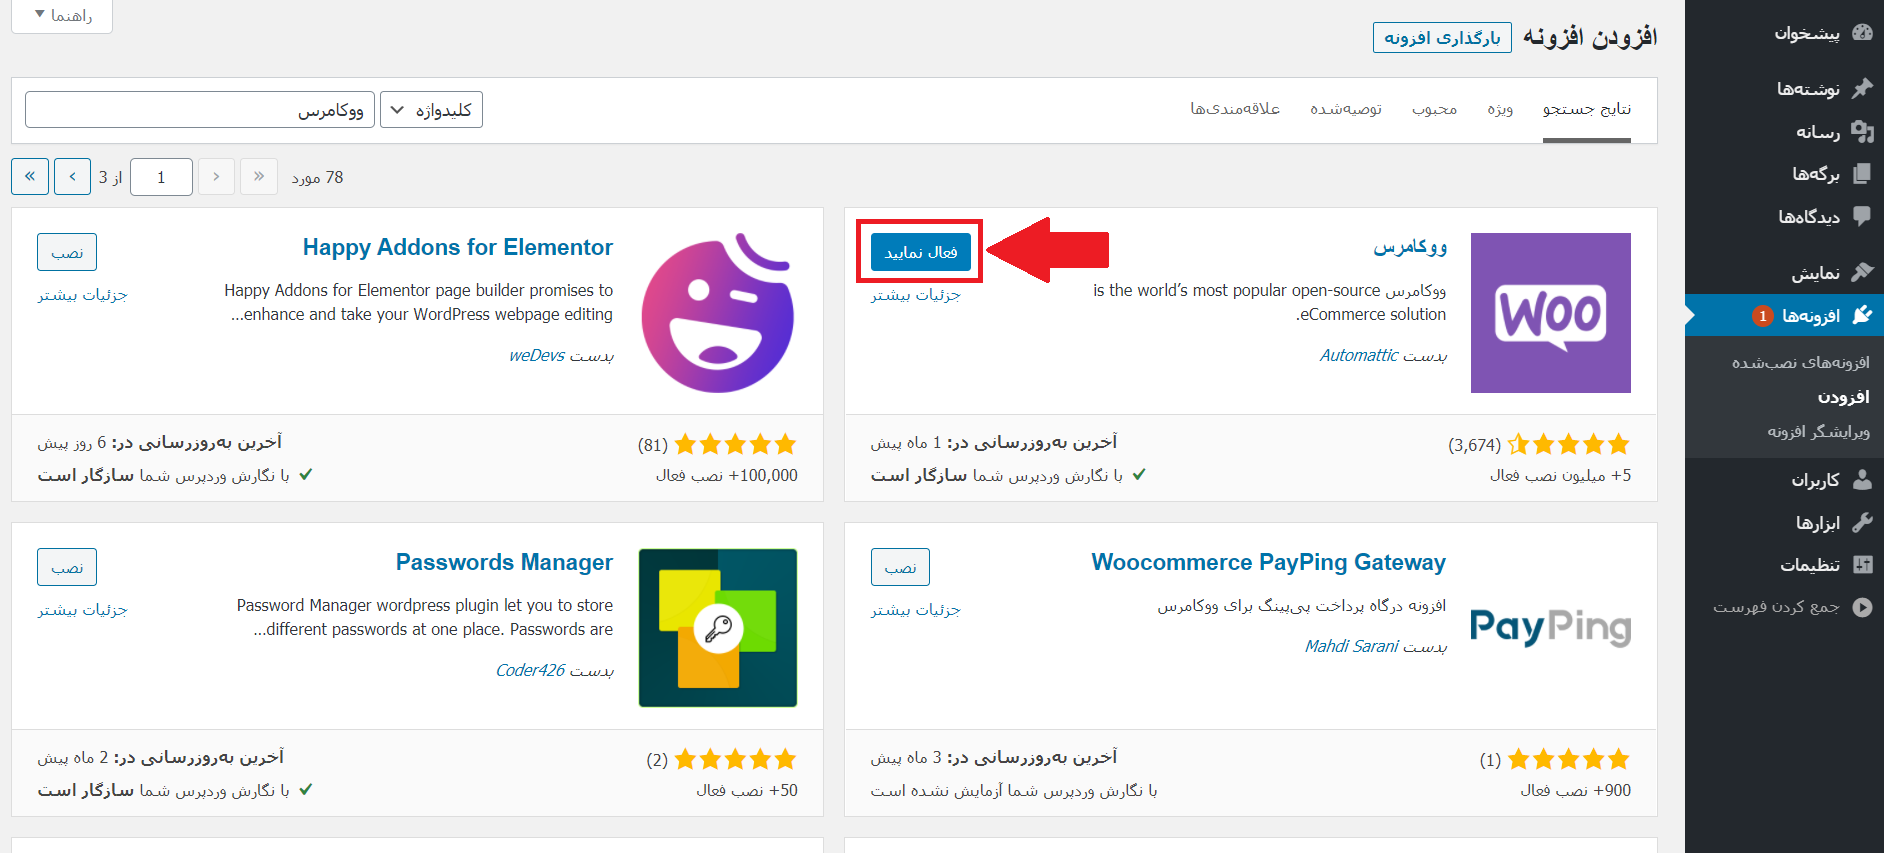Click the کاربران user icon
This screenshot has height=853, width=1884.
tap(1862, 479)
